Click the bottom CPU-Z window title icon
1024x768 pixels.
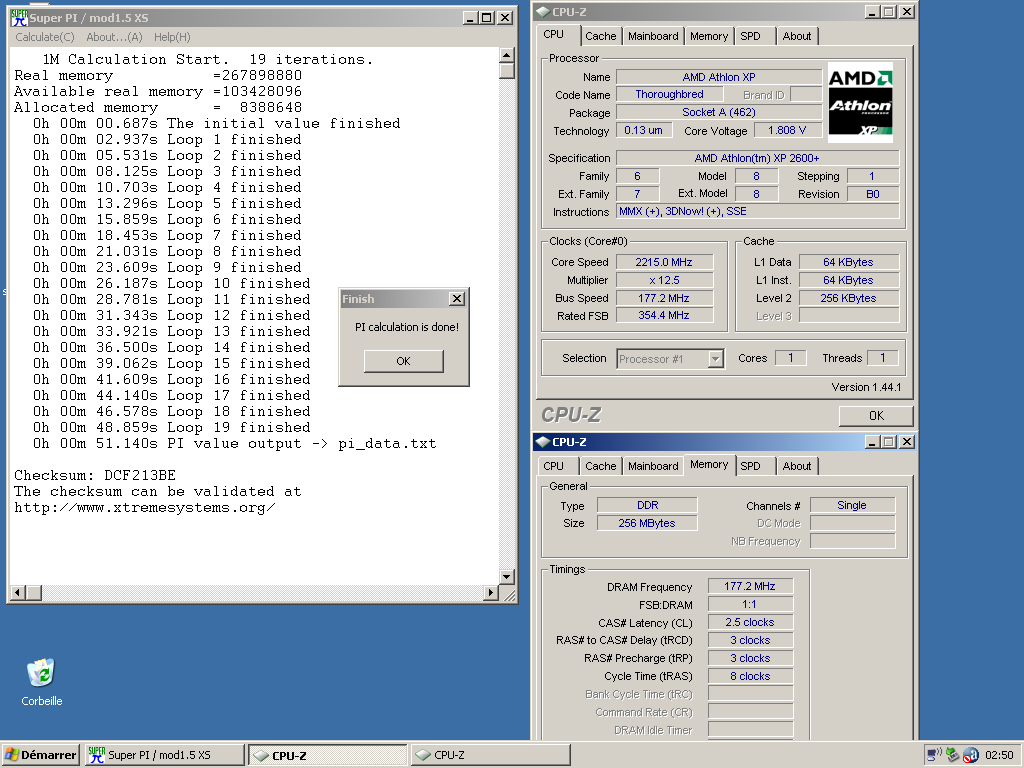[543, 442]
